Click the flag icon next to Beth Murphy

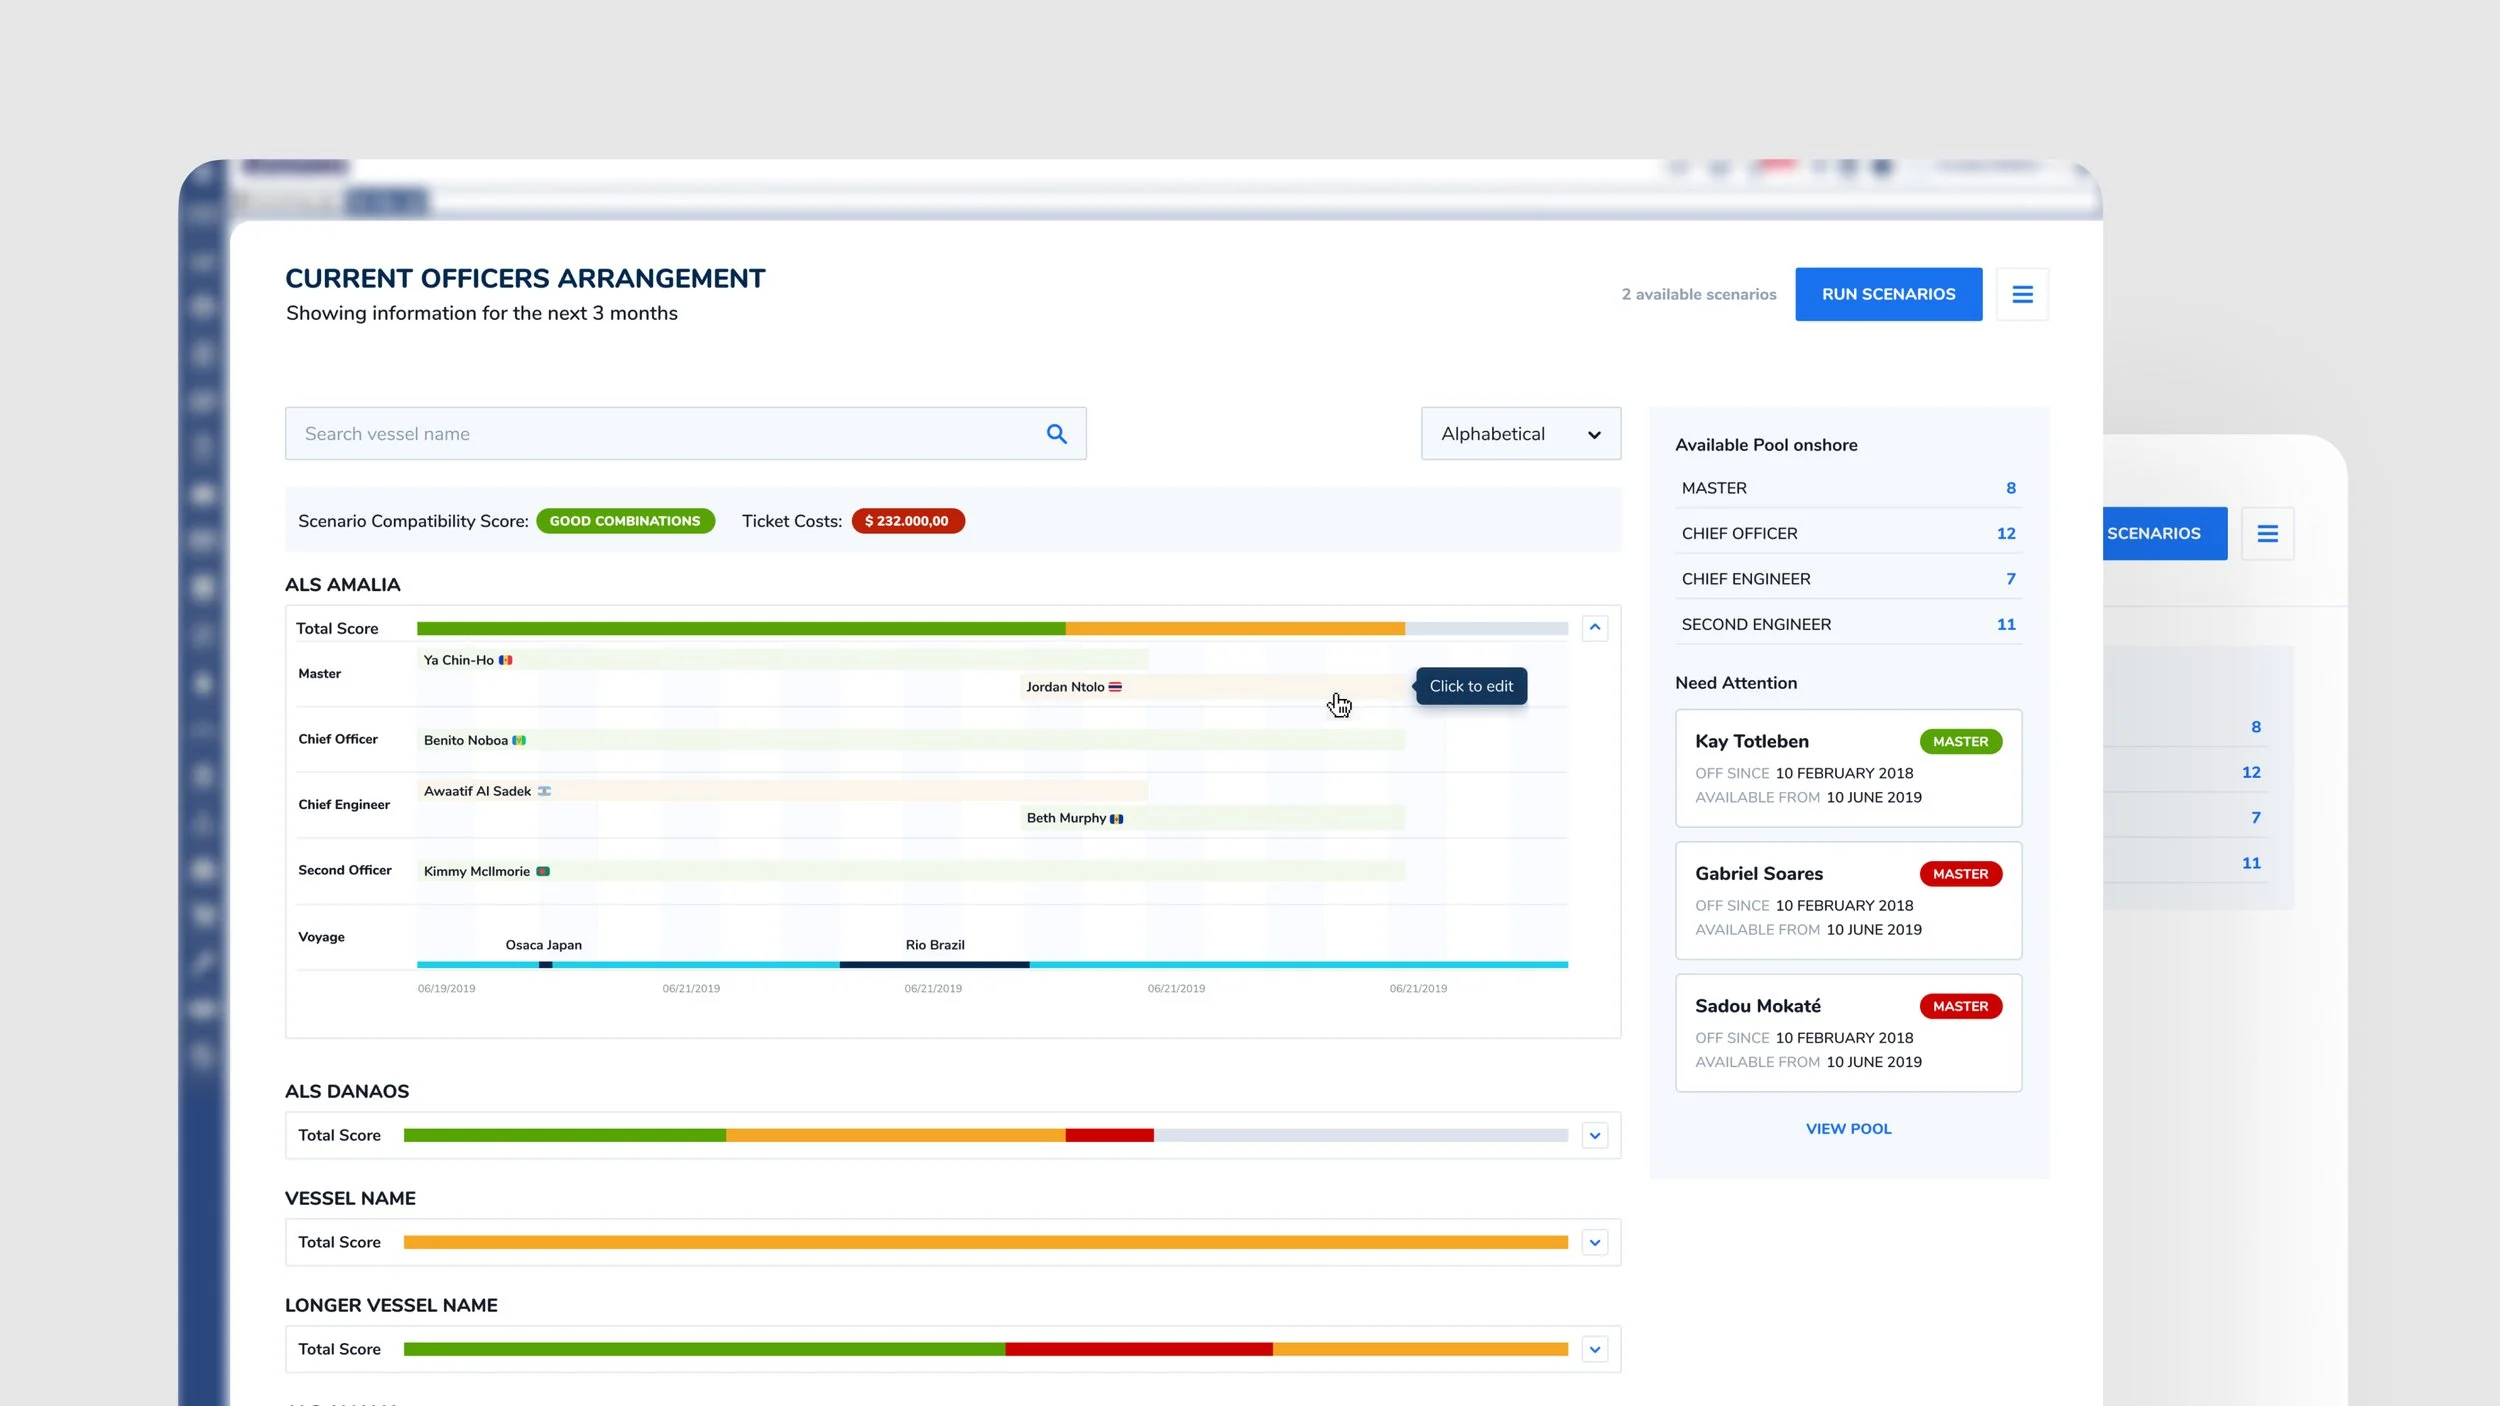tap(1117, 819)
